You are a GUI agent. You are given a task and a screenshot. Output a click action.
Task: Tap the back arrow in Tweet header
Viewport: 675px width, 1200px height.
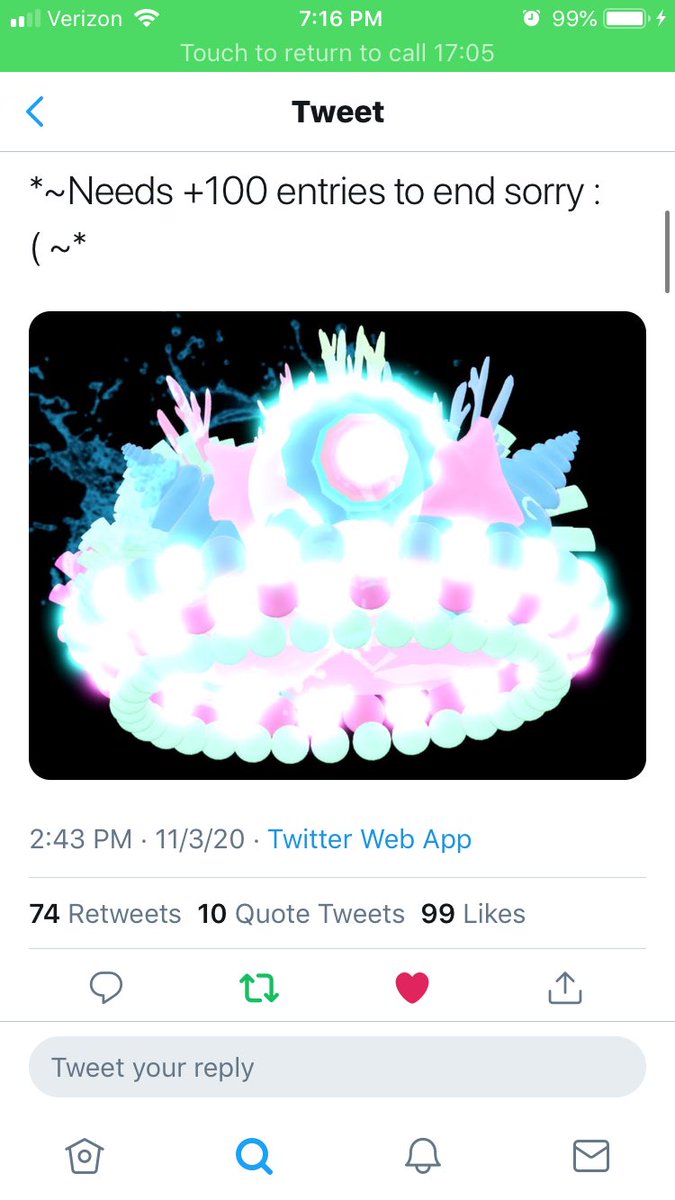(x=35, y=111)
